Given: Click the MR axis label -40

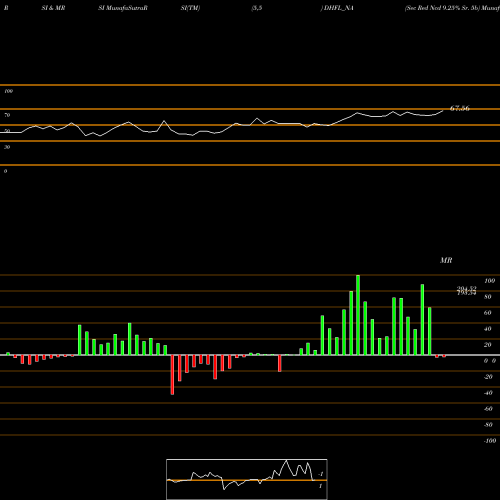Looking at the screenshot, I should [x=488, y=393].
